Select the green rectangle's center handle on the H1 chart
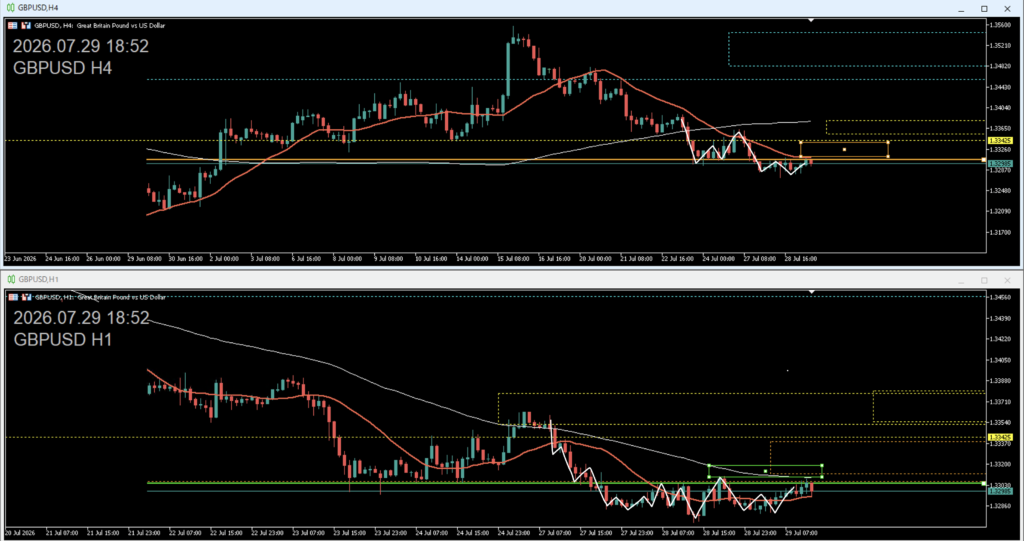1024x541 pixels. coord(765,471)
